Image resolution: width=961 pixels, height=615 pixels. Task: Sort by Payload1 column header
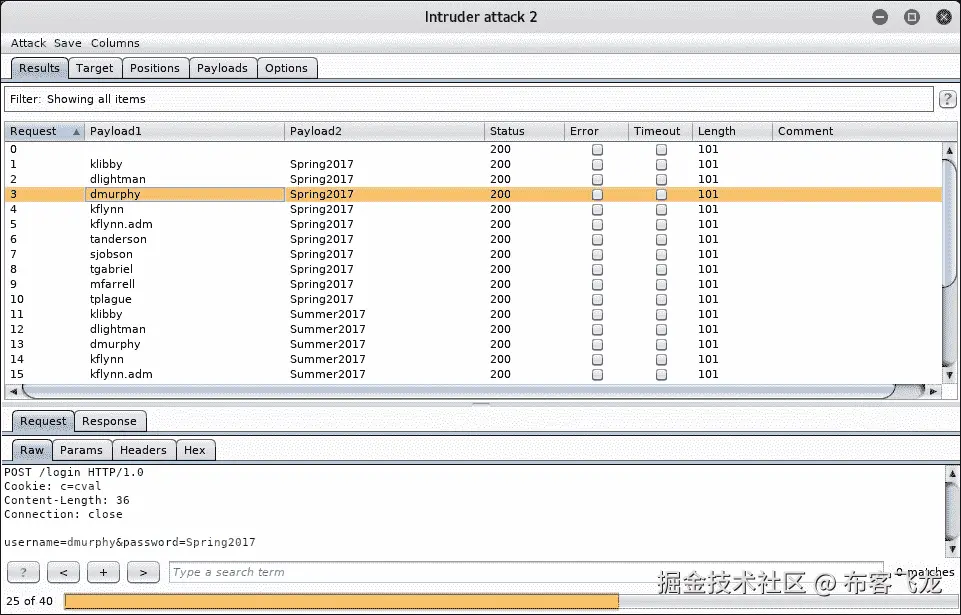pos(184,131)
